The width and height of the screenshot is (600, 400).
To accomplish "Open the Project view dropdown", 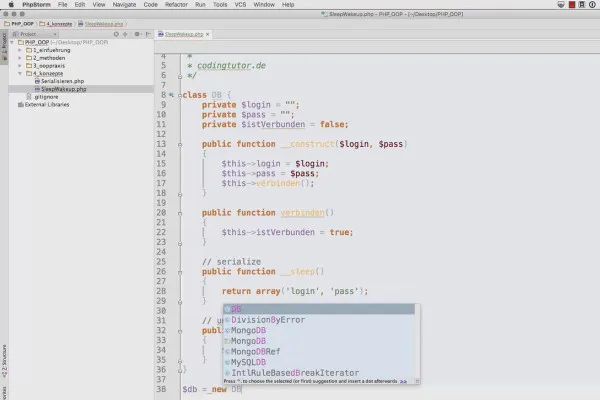I will [35, 34].
